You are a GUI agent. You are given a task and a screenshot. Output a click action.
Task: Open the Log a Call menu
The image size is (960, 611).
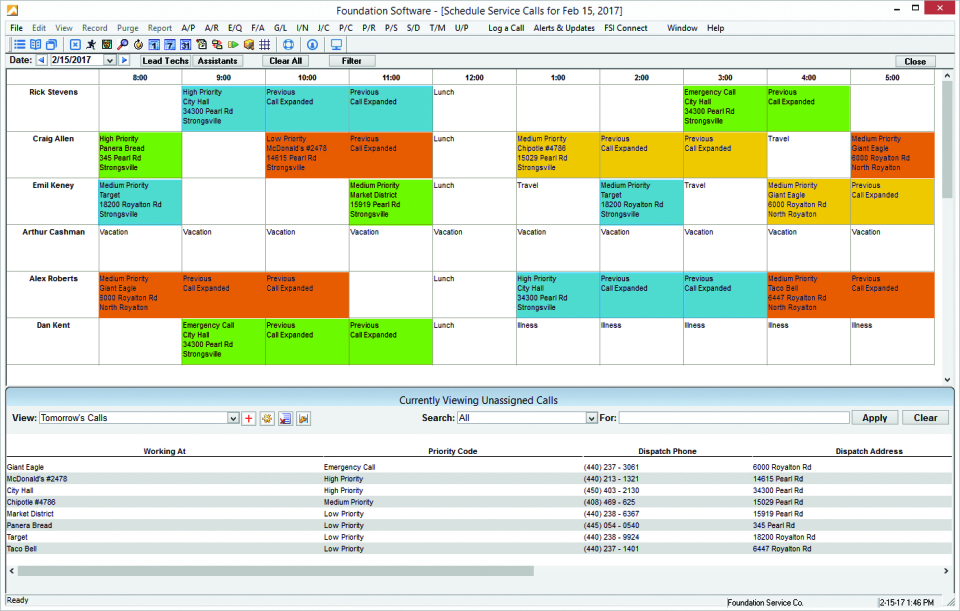pos(506,28)
